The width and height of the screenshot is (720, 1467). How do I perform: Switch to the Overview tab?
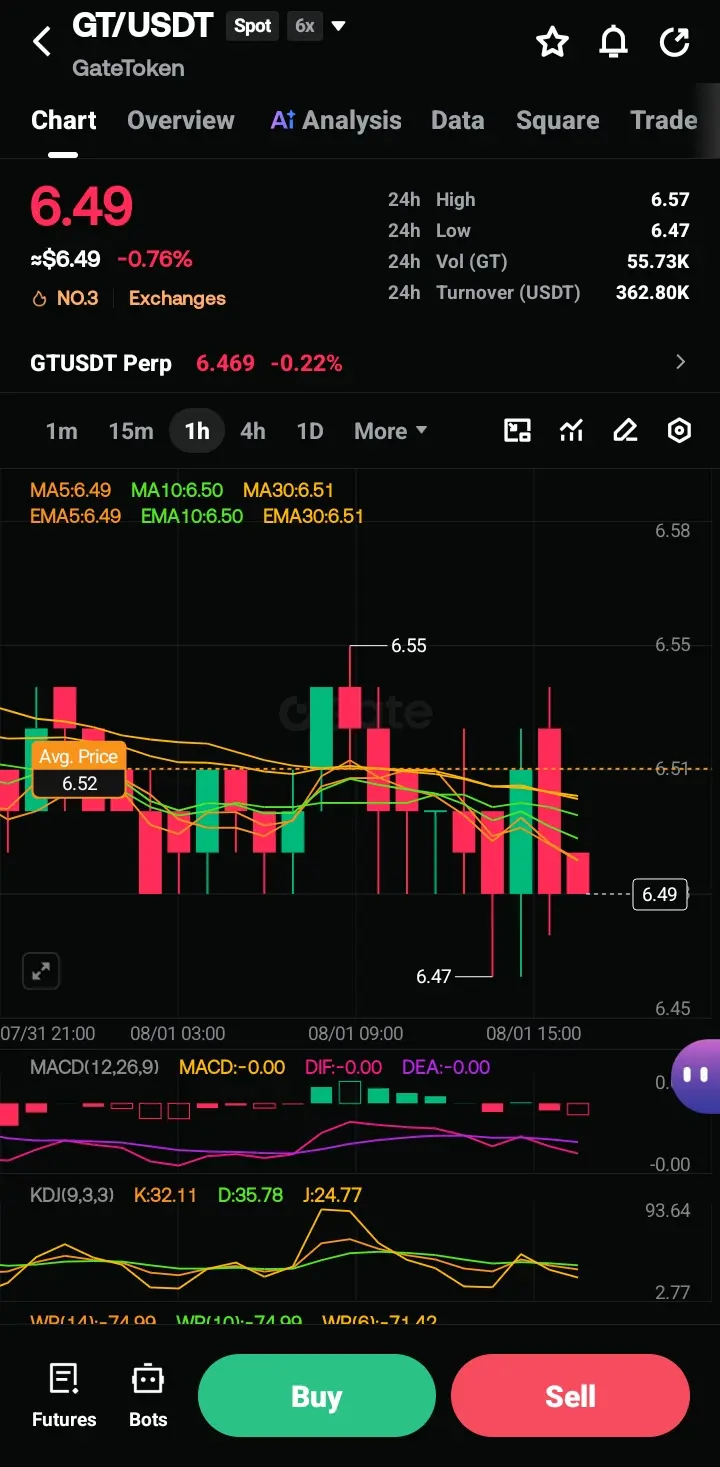point(181,120)
